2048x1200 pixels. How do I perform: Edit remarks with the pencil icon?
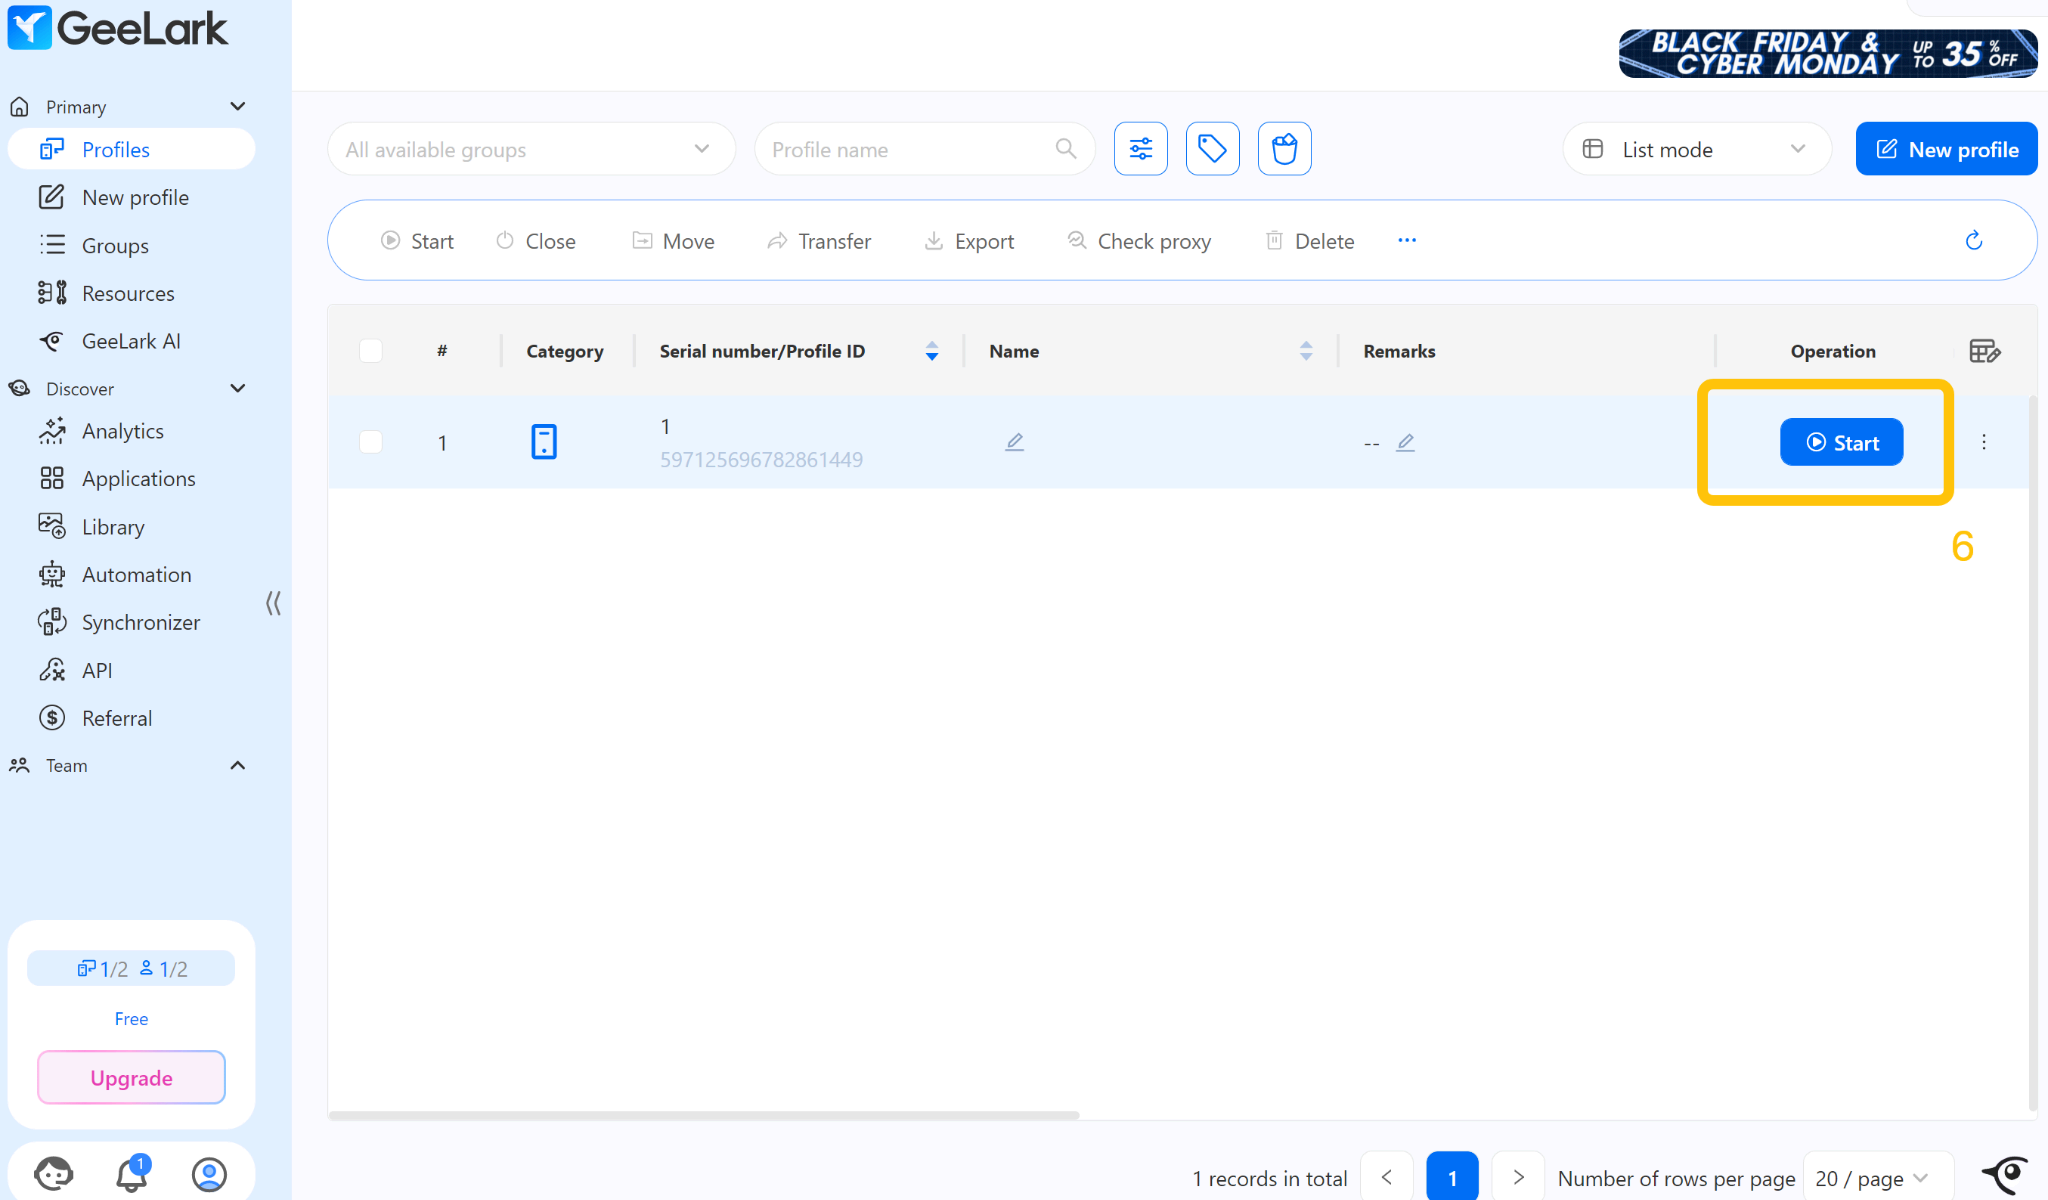click(x=1405, y=442)
